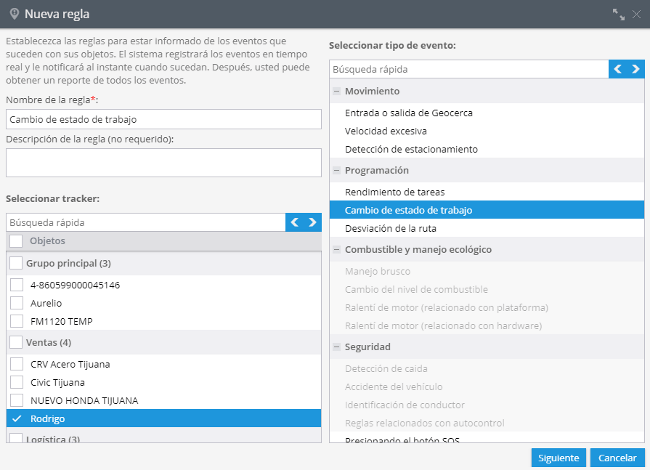650x470 pixels.
Task: Click previous arrow in event type search
Action: pos(618,69)
